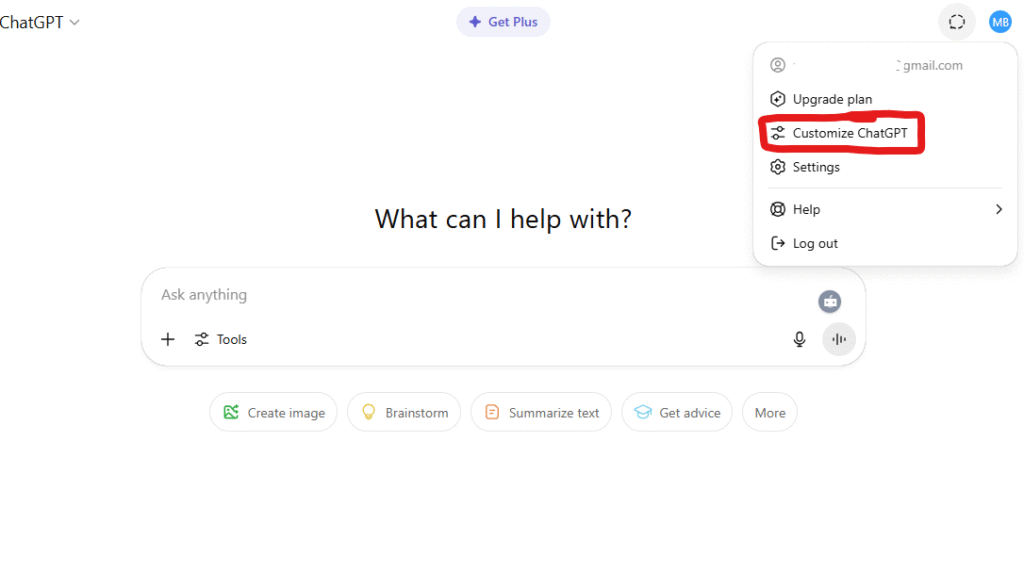
Task: Click the MB profile avatar
Action: (1000, 22)
